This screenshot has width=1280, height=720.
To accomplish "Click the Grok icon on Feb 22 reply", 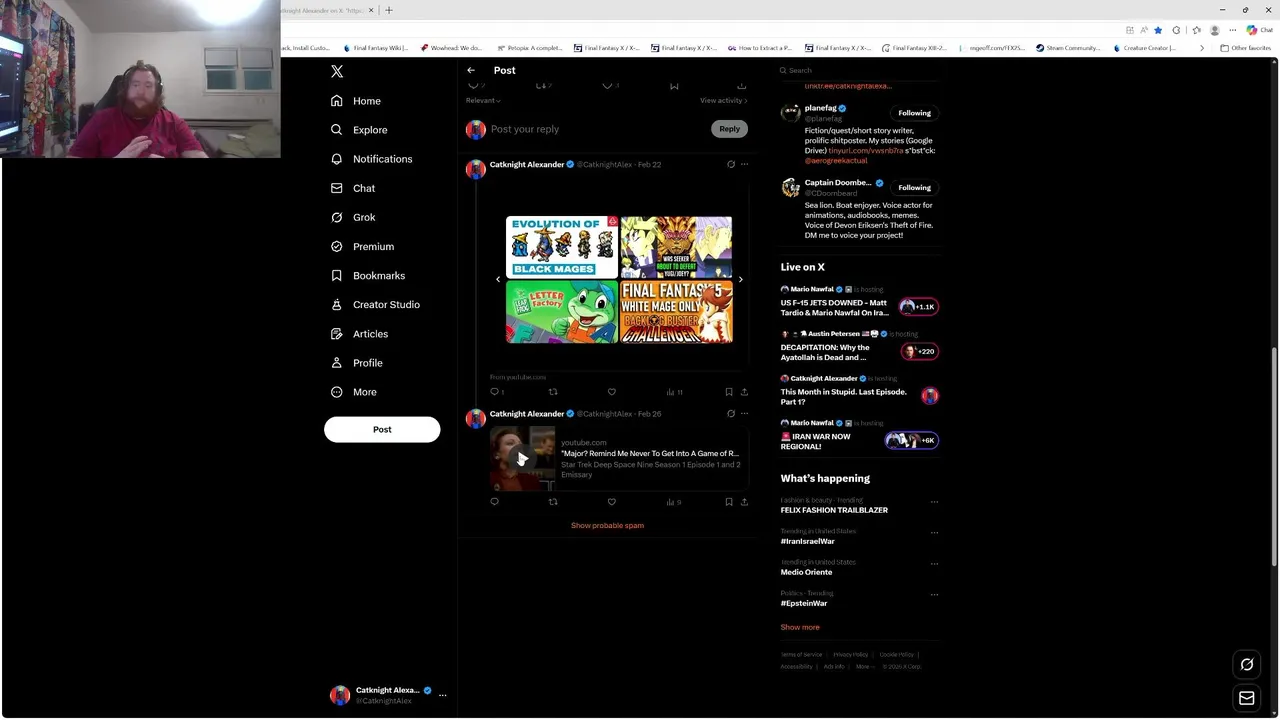I will [730, 164].
